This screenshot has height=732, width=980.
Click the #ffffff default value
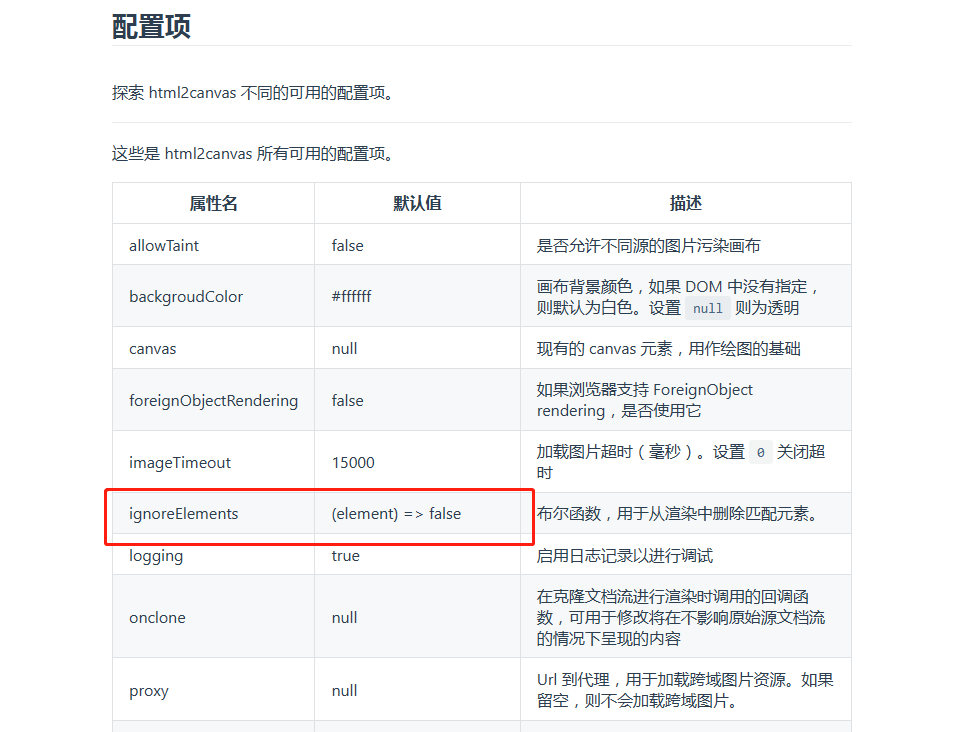pos(351,296)
